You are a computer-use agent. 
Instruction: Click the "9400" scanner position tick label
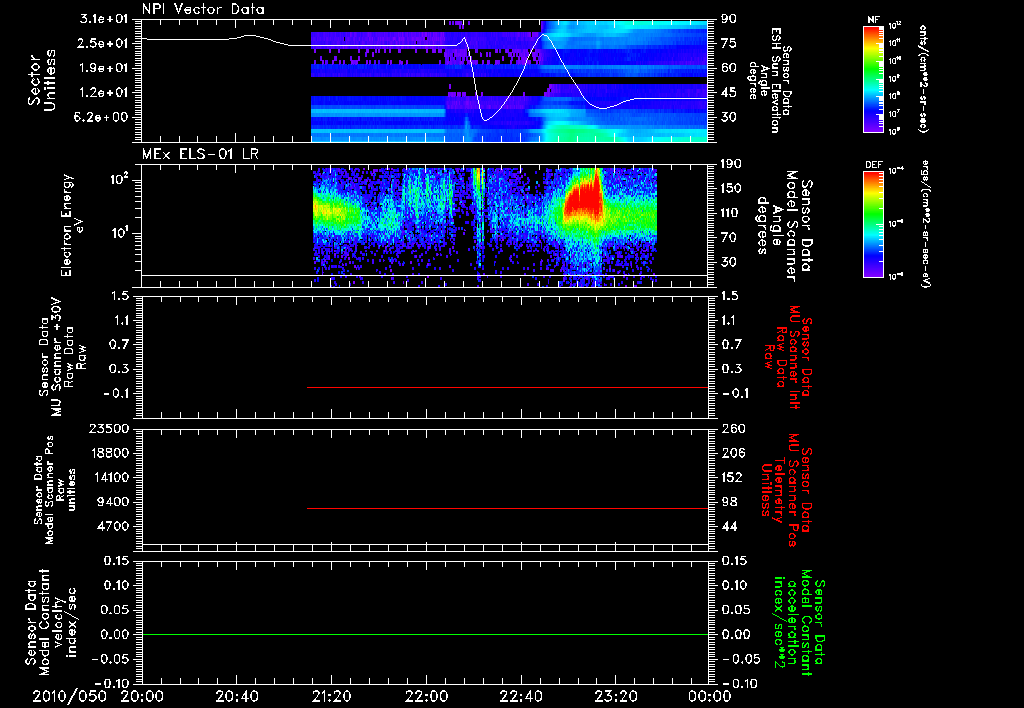(114, 502)
